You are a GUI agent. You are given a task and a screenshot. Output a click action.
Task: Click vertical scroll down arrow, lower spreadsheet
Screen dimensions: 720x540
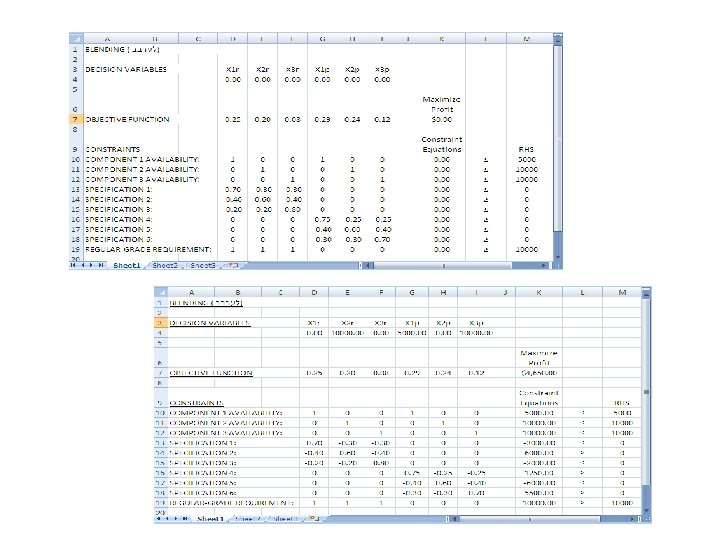pos(647,510)
